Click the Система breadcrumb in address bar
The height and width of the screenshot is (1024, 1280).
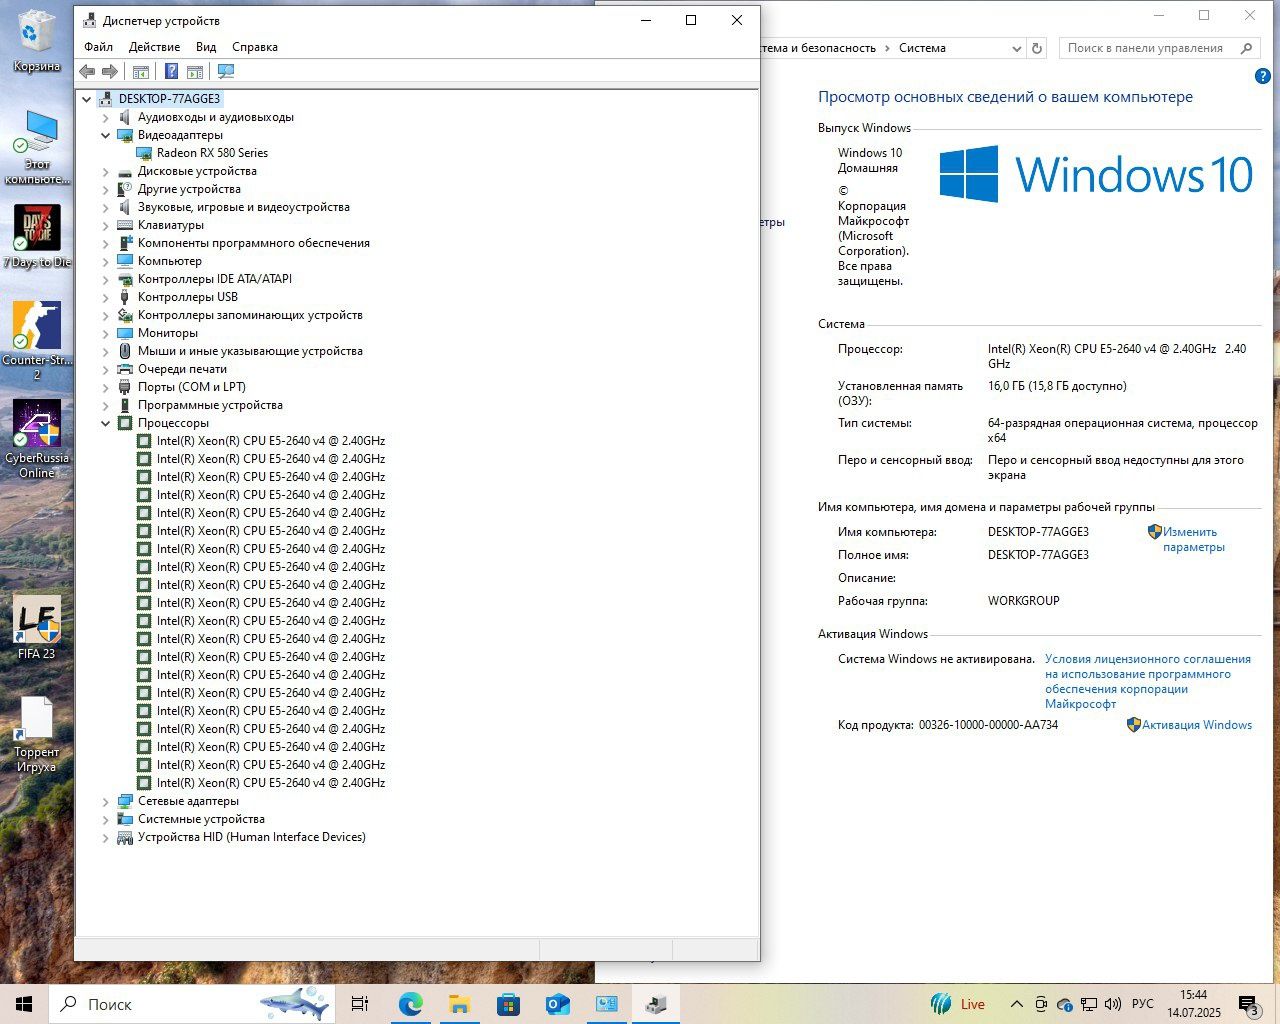tap(922, 48)
